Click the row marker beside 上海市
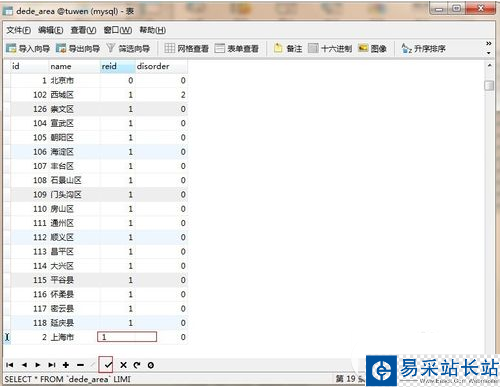 click(x=7, y=337)
